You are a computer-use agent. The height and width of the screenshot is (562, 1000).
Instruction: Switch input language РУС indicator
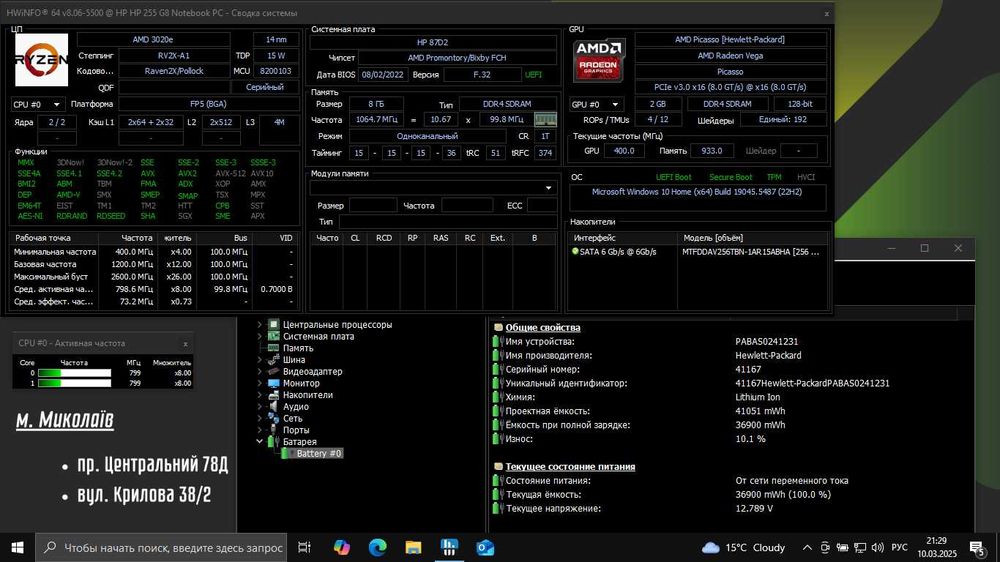[x=899, y=547]
